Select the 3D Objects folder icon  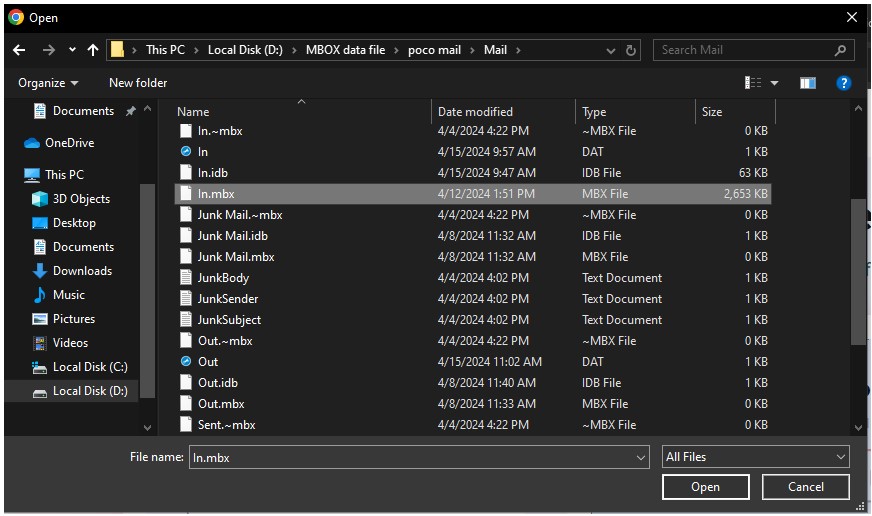(x=40, y=199)
